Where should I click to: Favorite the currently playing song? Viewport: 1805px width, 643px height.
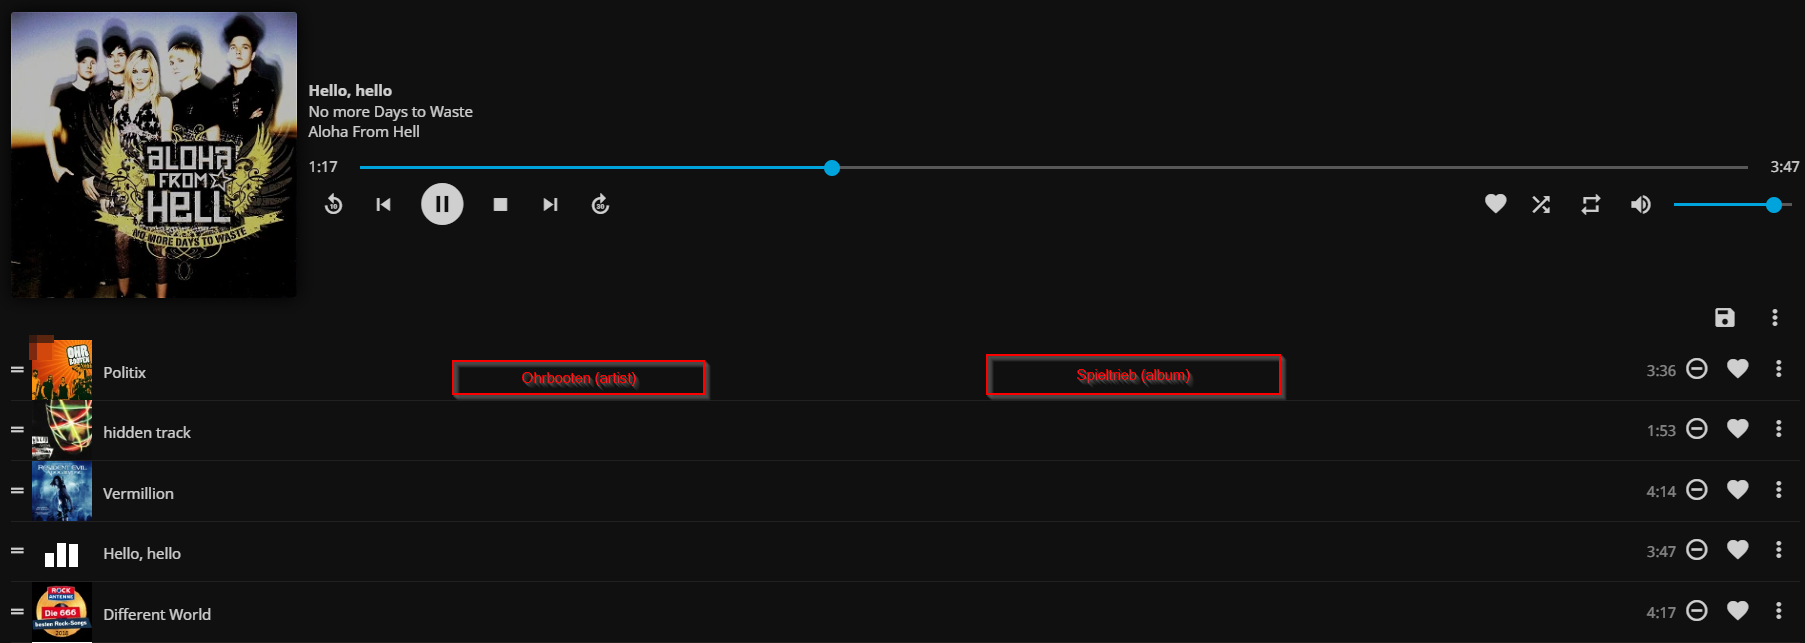(x=1495, y=204)
